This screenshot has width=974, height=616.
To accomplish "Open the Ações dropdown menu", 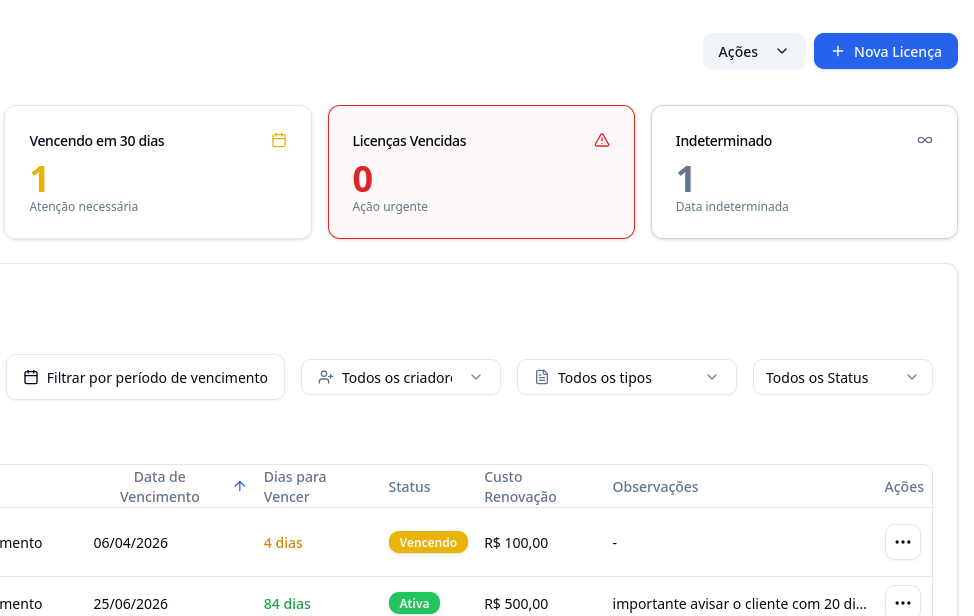I will pos(753,51).
